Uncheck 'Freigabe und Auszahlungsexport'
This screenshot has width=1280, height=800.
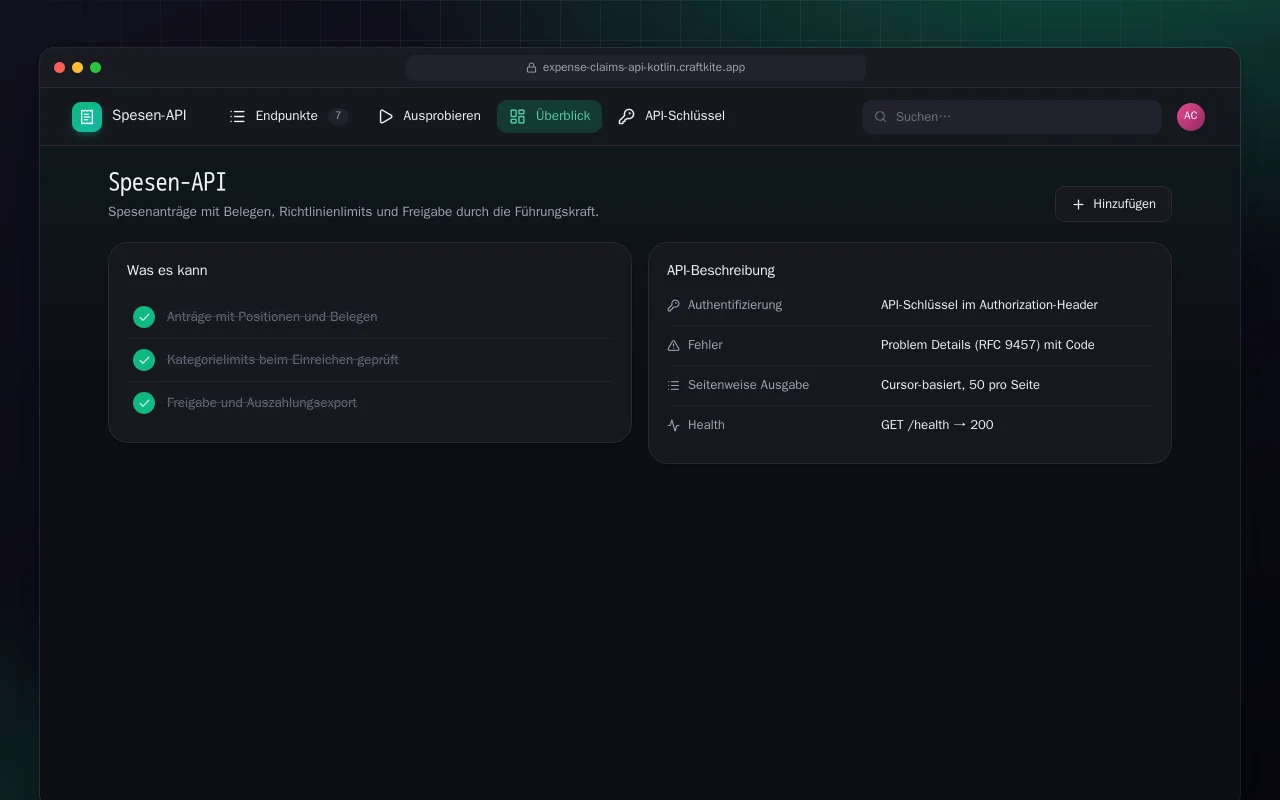pyautogui.click(x=144, y=403)
